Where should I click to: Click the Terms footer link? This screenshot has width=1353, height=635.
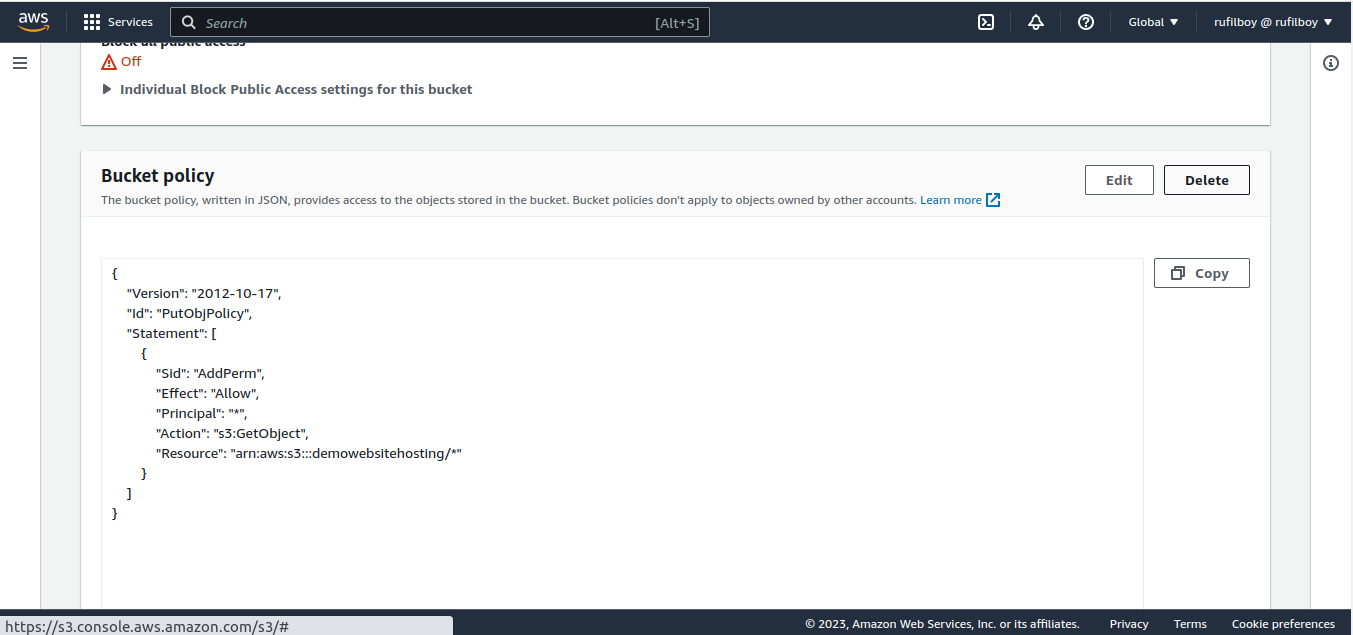pos(1190,624)
